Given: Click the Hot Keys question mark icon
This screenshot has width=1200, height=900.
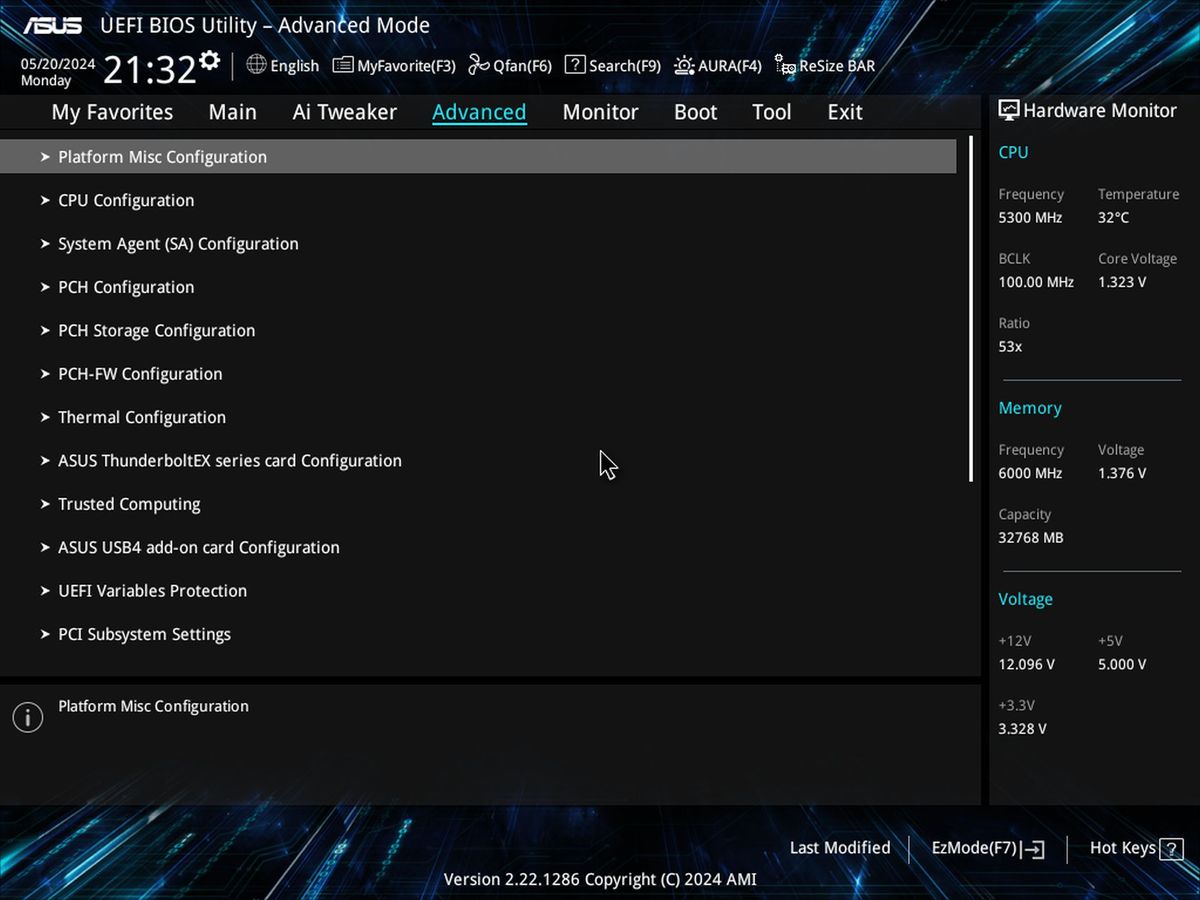Looking at the screenshot, I should pyautogui.click(x=1171, y=848).
